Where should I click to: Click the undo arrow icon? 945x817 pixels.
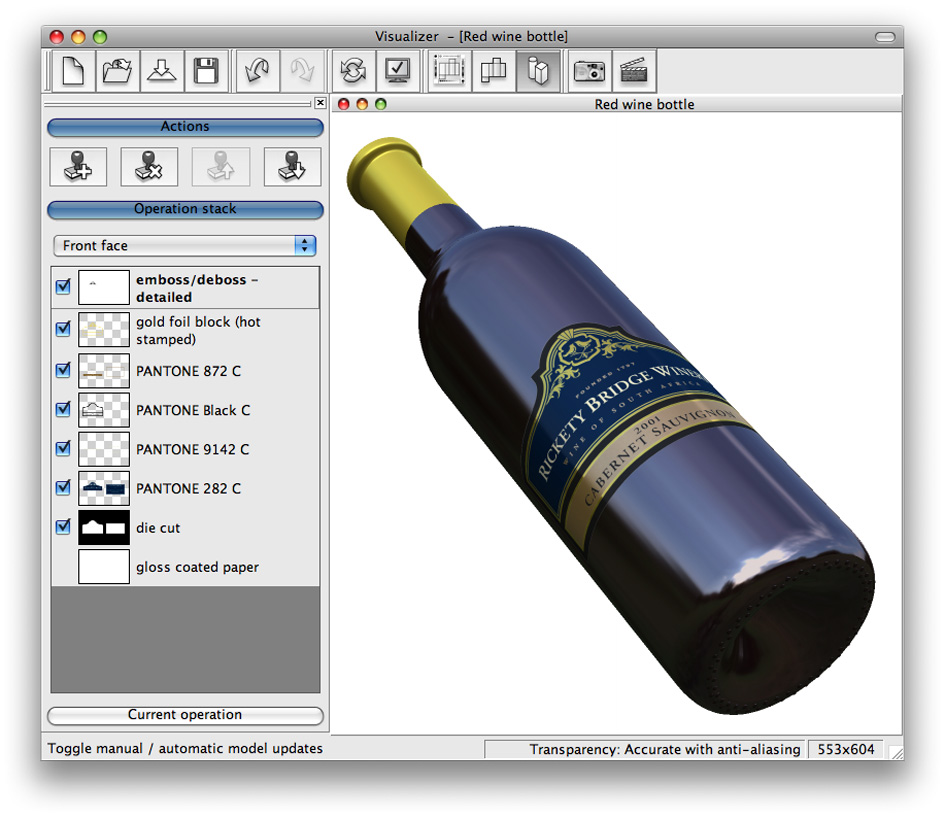[257, 71]
